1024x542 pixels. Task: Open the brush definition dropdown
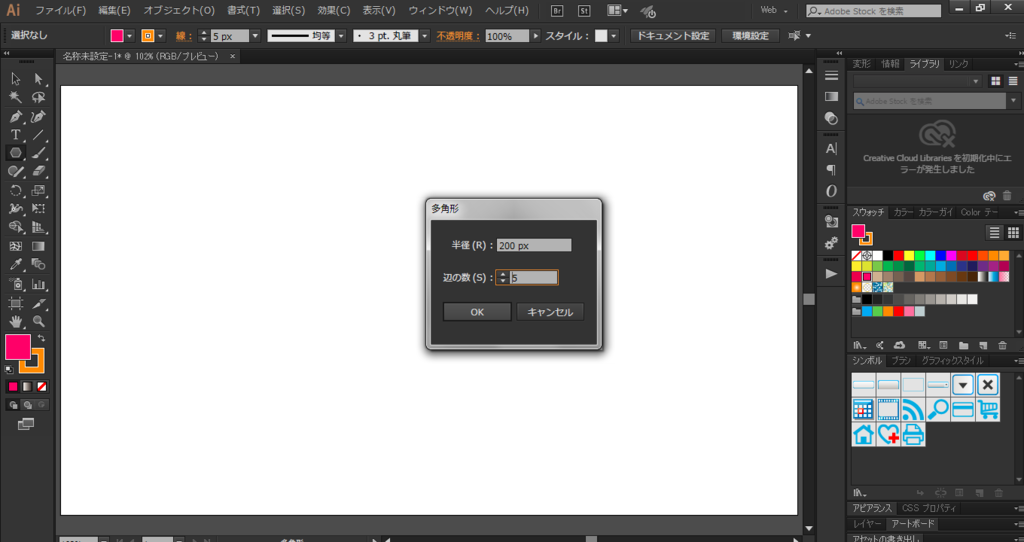point(424,36)
